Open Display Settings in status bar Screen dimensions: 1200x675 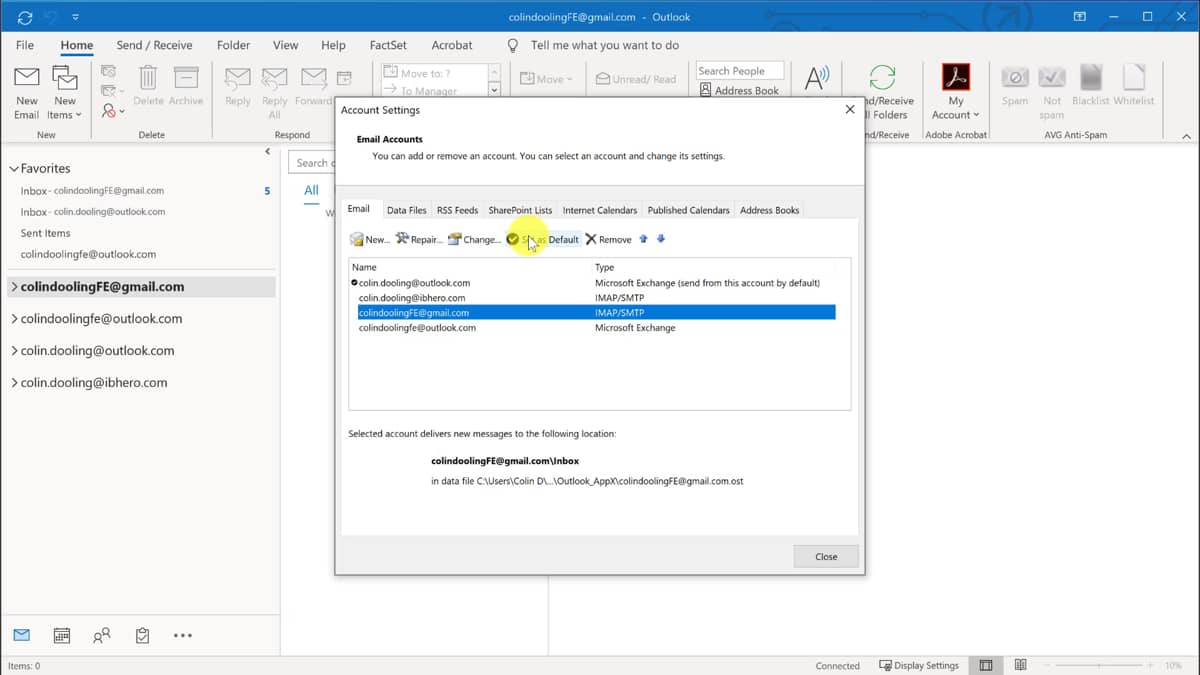[x=918, y=665]
